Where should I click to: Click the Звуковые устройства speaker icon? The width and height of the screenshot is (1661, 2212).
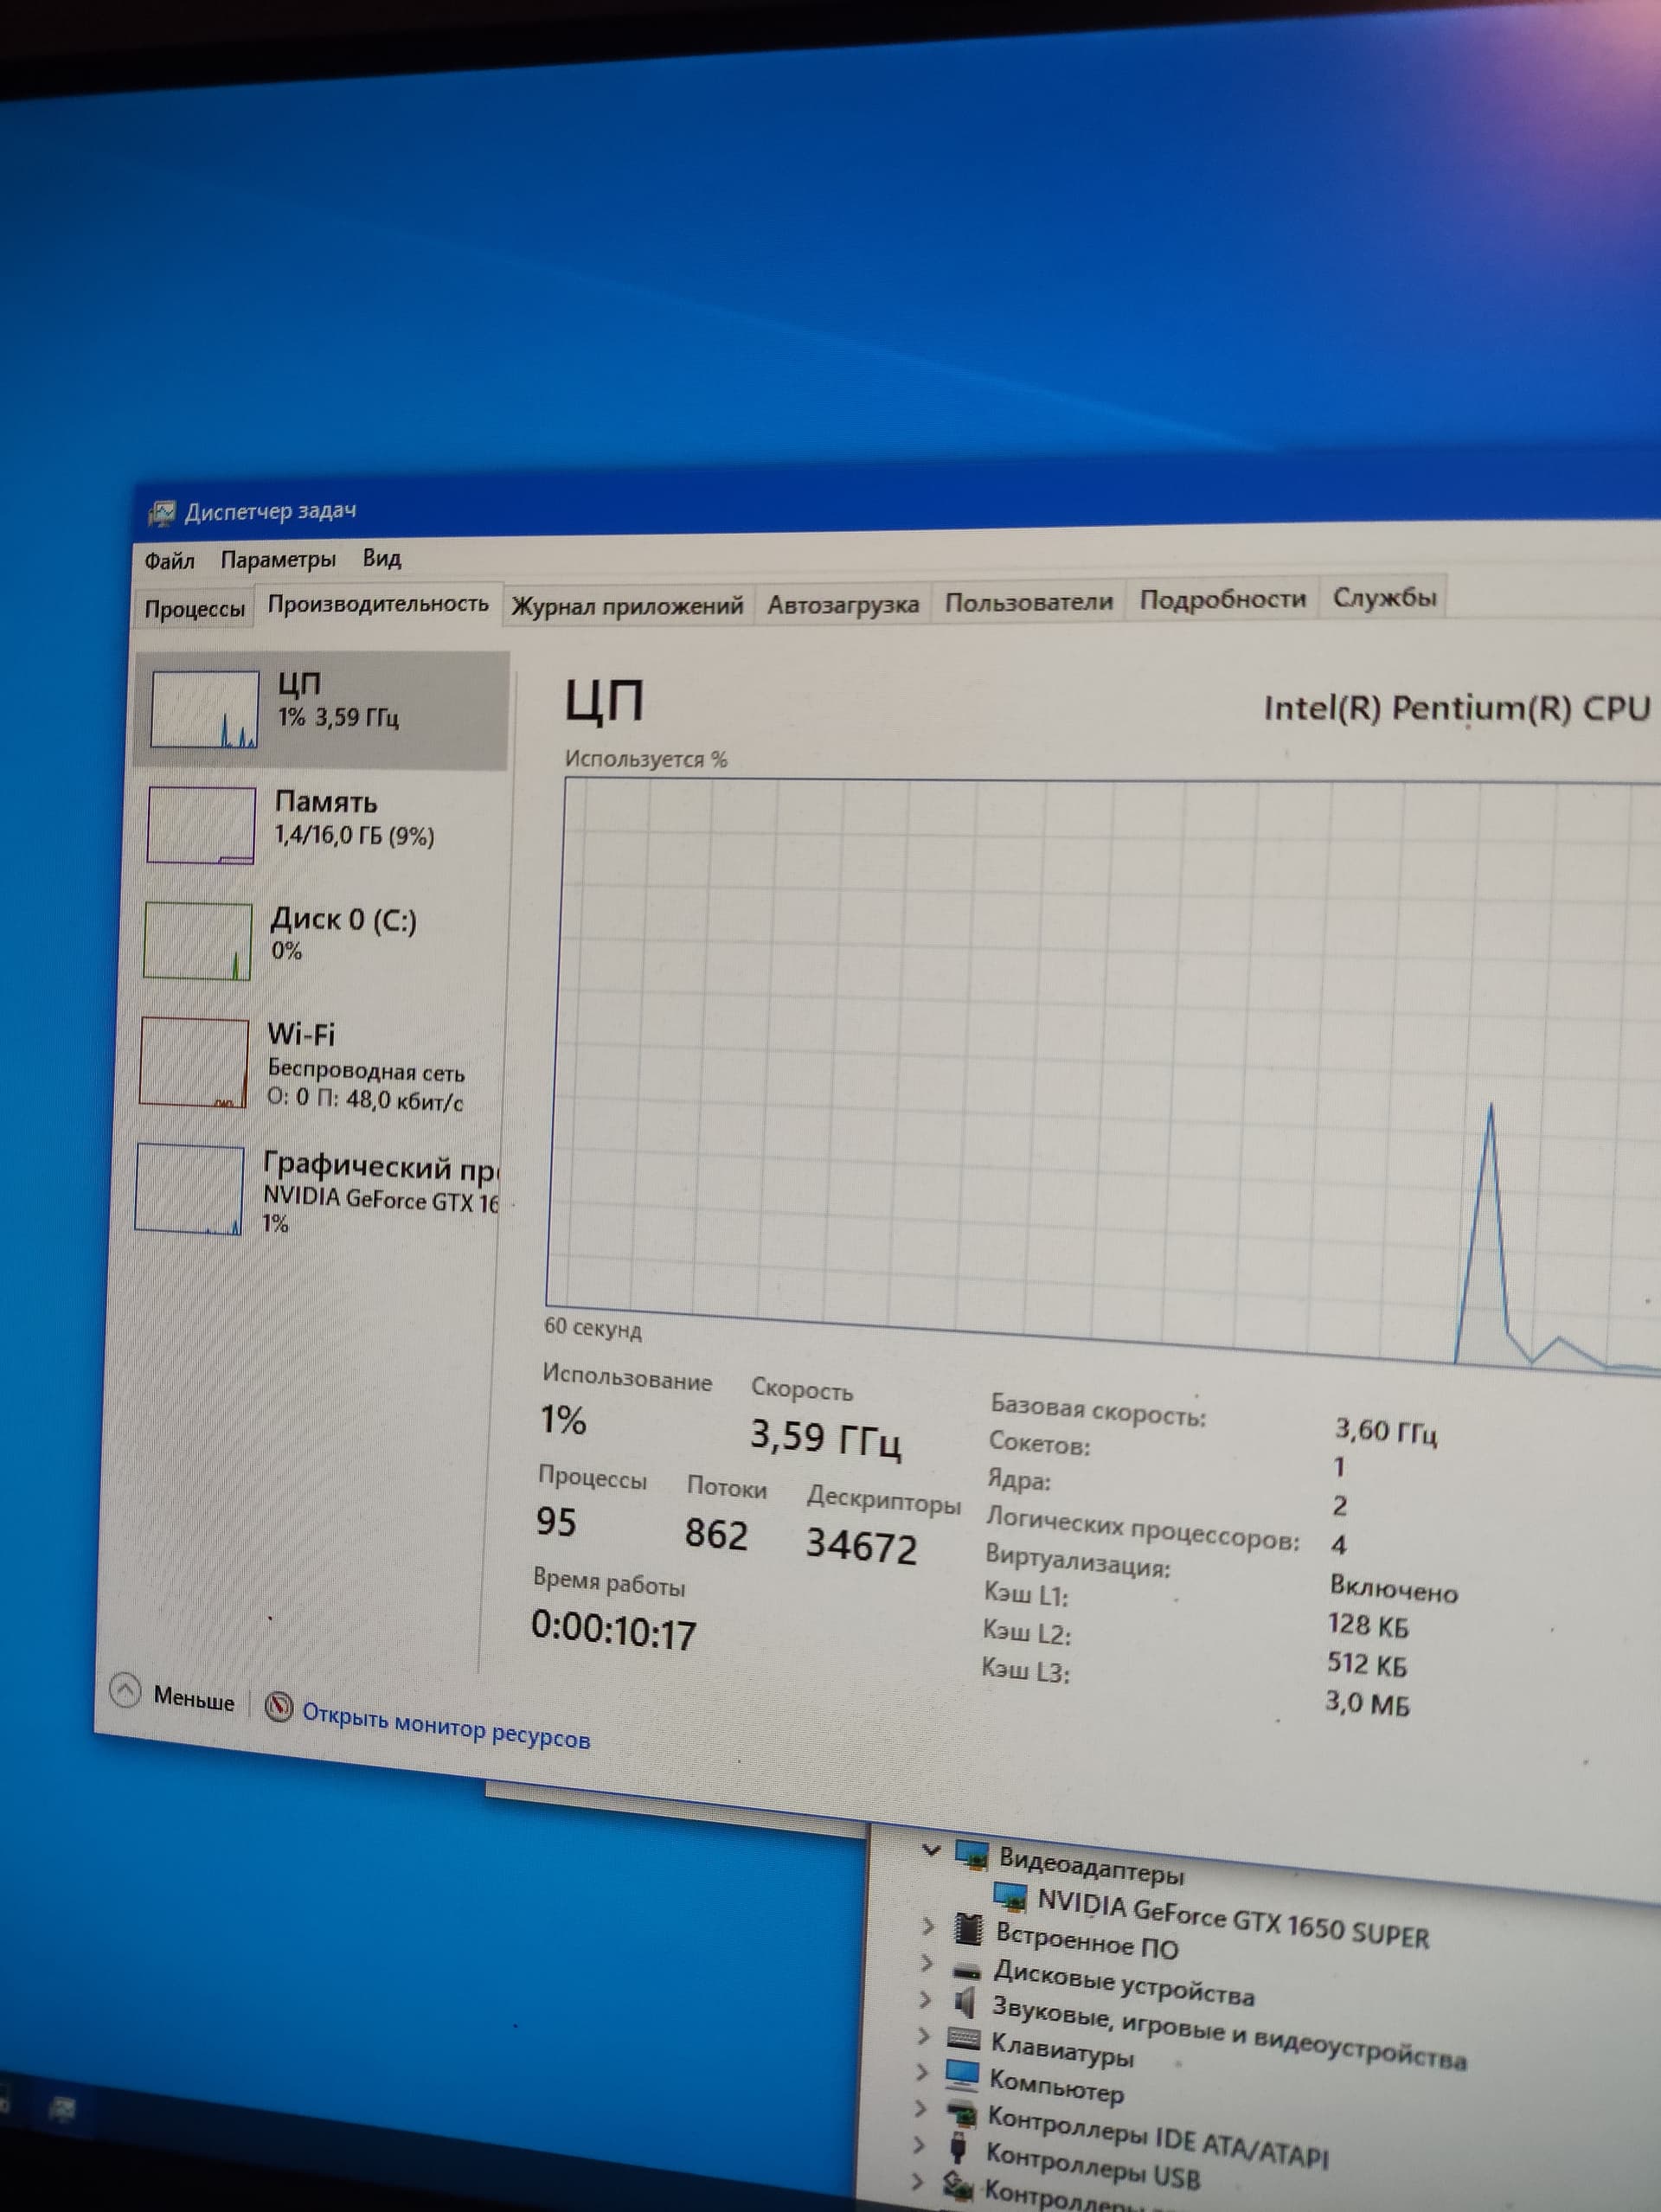pos(964,2002)
